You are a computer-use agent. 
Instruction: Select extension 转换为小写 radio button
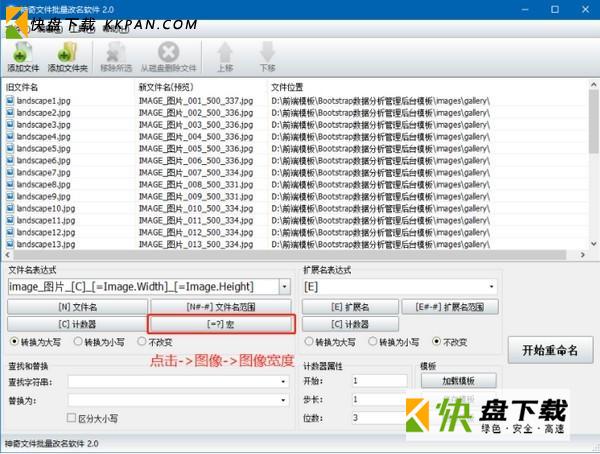tap(373, 341)
